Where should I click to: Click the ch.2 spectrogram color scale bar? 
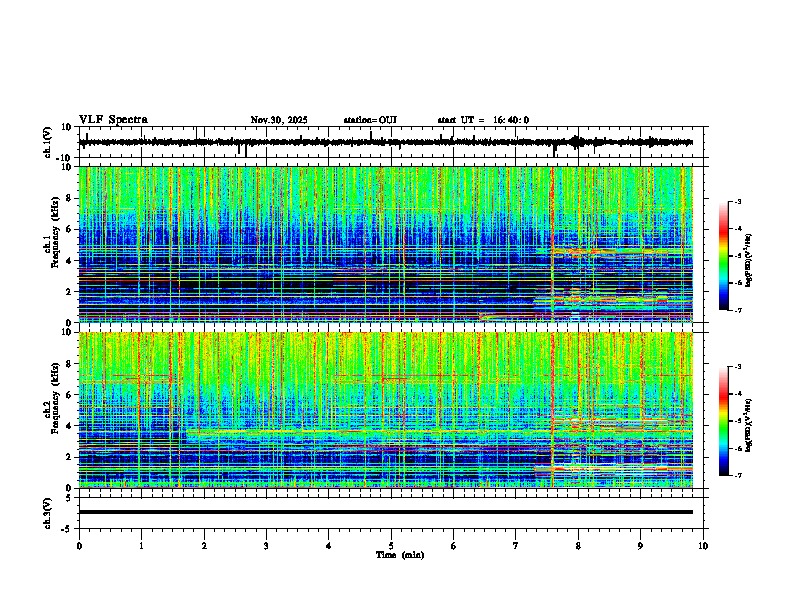724,421
